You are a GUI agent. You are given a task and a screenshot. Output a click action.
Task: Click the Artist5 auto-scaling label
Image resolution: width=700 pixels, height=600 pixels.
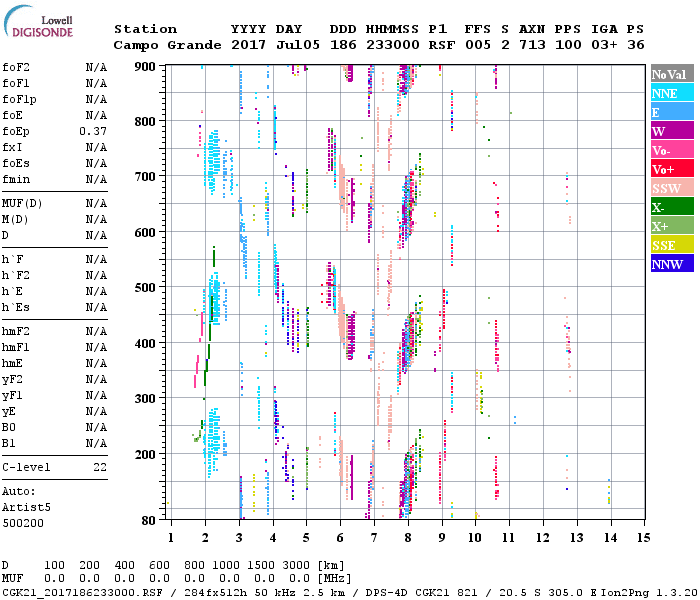[x=25, y=507]
